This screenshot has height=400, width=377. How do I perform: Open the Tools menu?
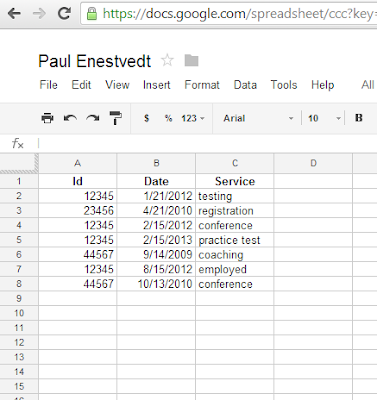[x=284, y=85]
